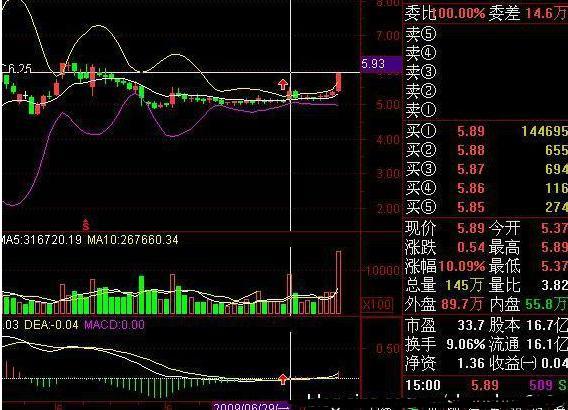Click the 卖⑤ ask row label
The width and height of the screenshot is (568, 410).
point(420,34)
